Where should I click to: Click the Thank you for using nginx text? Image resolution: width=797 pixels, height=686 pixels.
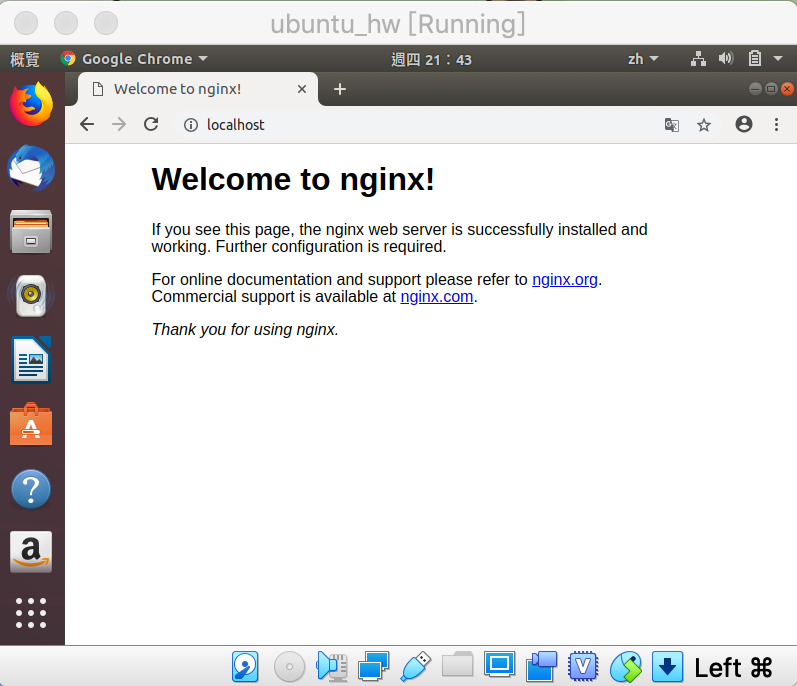click(245, 329)
